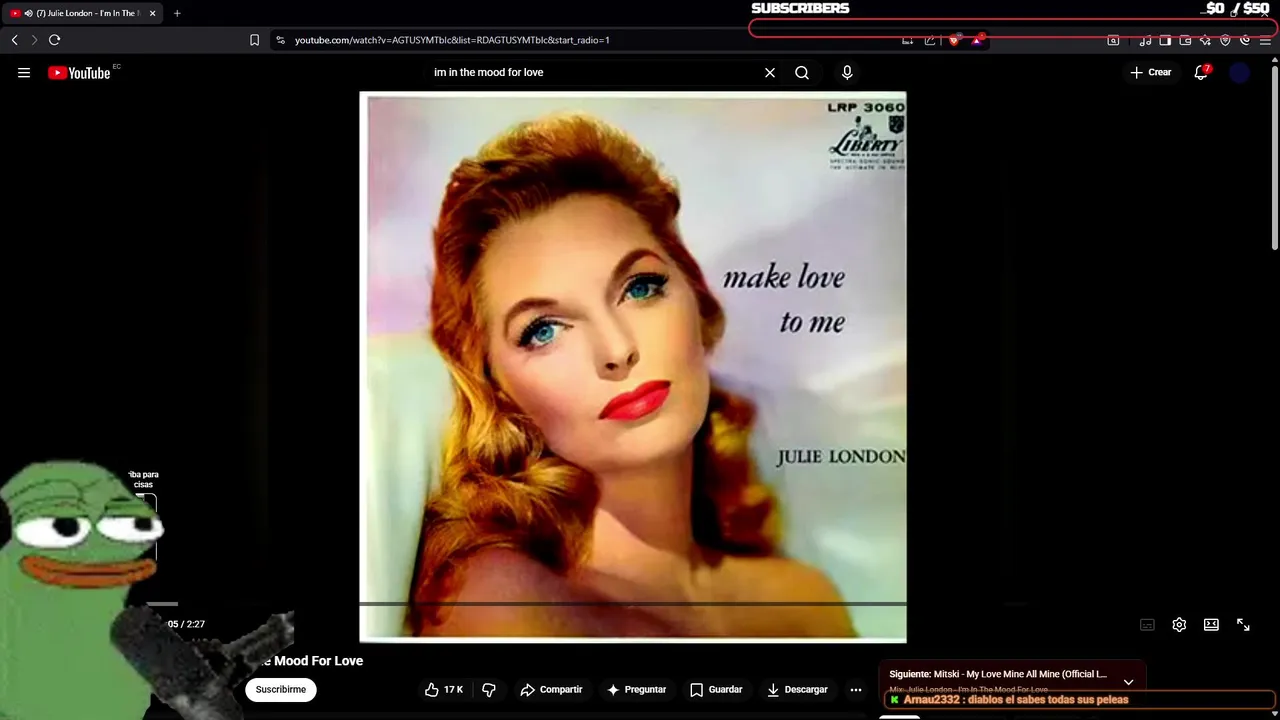The height and width of the screenshot is (720, 1280).
Task: Open the account avatar menu
Action: tap(1240, 72)
